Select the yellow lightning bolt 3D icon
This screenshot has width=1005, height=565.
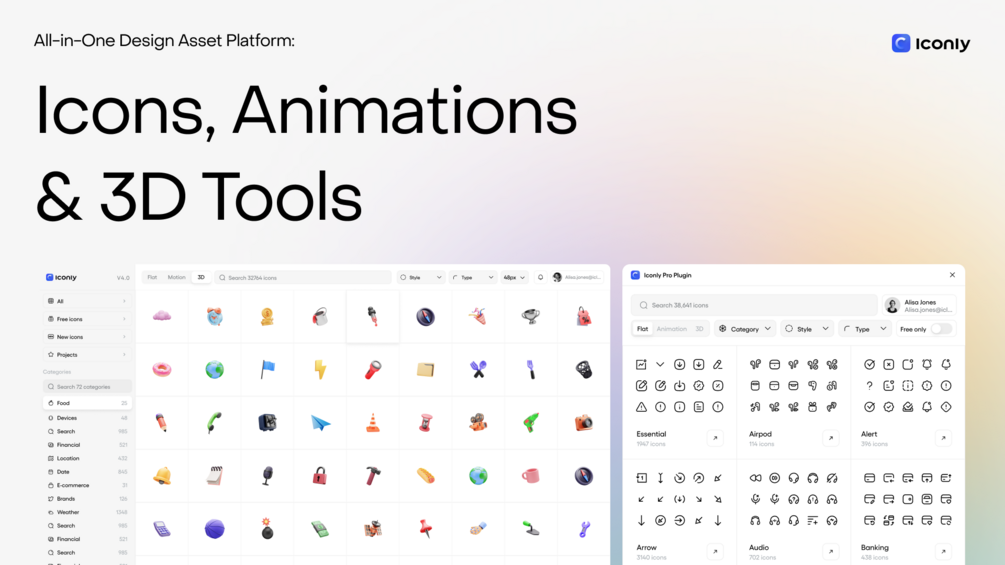pyautogui.click(x=320, y=370)
